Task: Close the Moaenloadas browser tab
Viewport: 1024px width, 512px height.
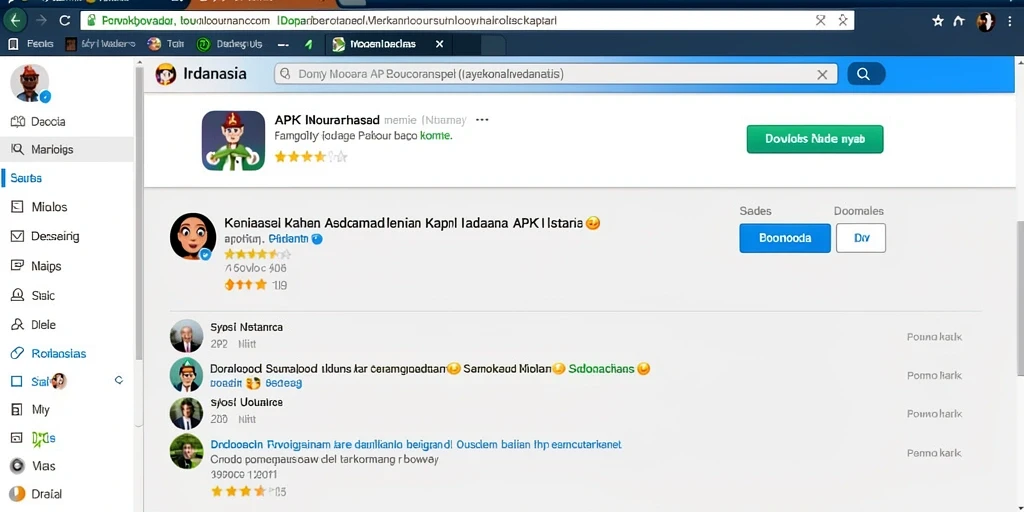Action: 440,44
